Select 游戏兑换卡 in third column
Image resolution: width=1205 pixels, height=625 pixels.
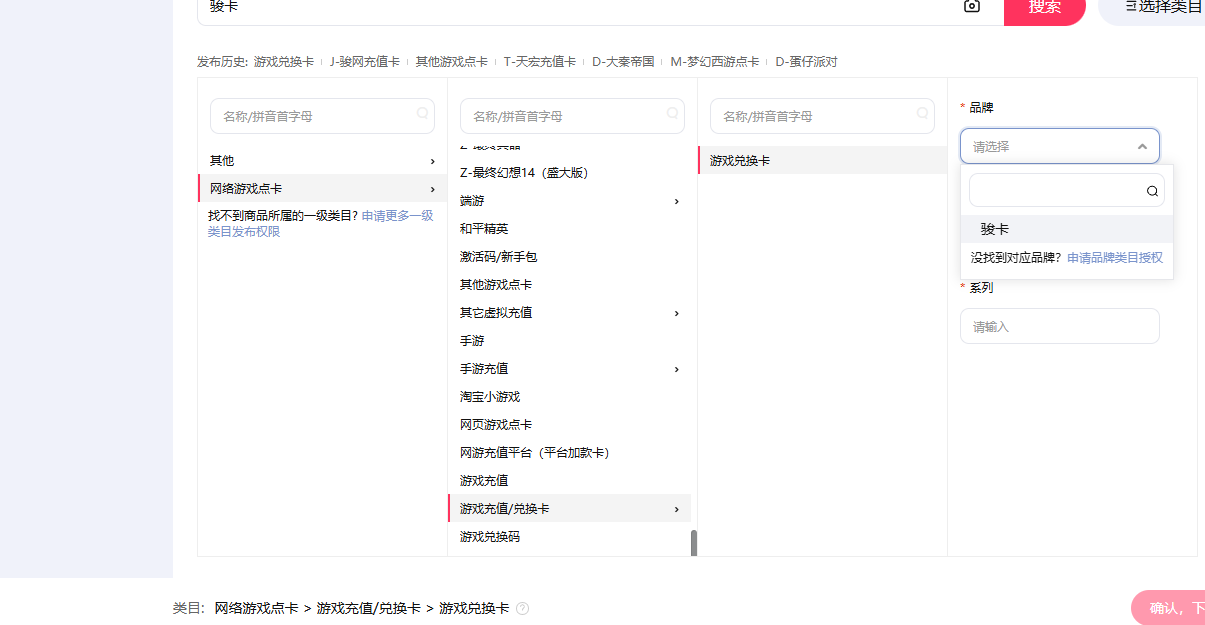tap(740, 161)
